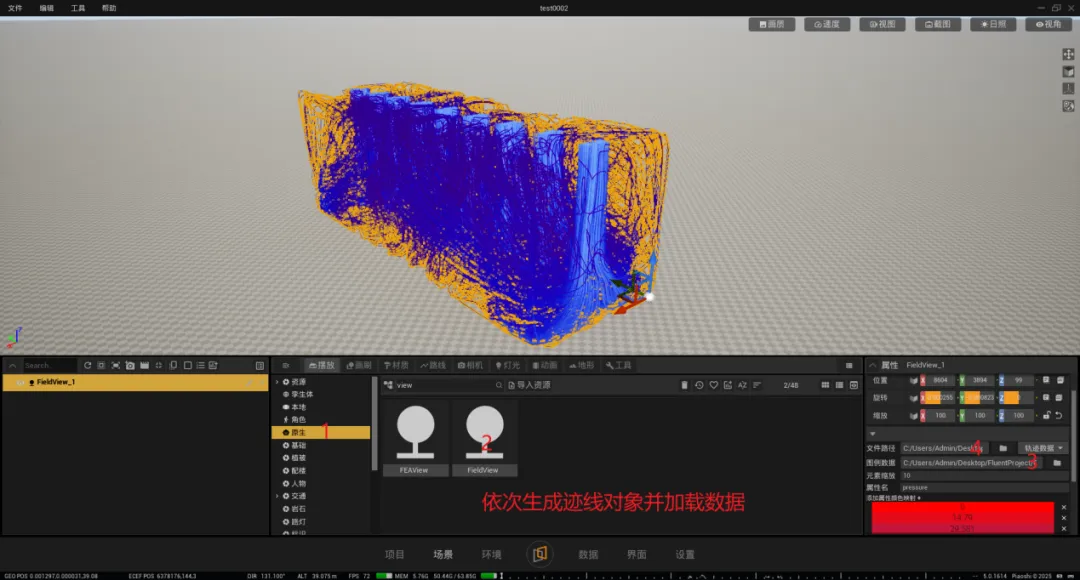Click the folder icon next to 文件路径

[1002, 448]
